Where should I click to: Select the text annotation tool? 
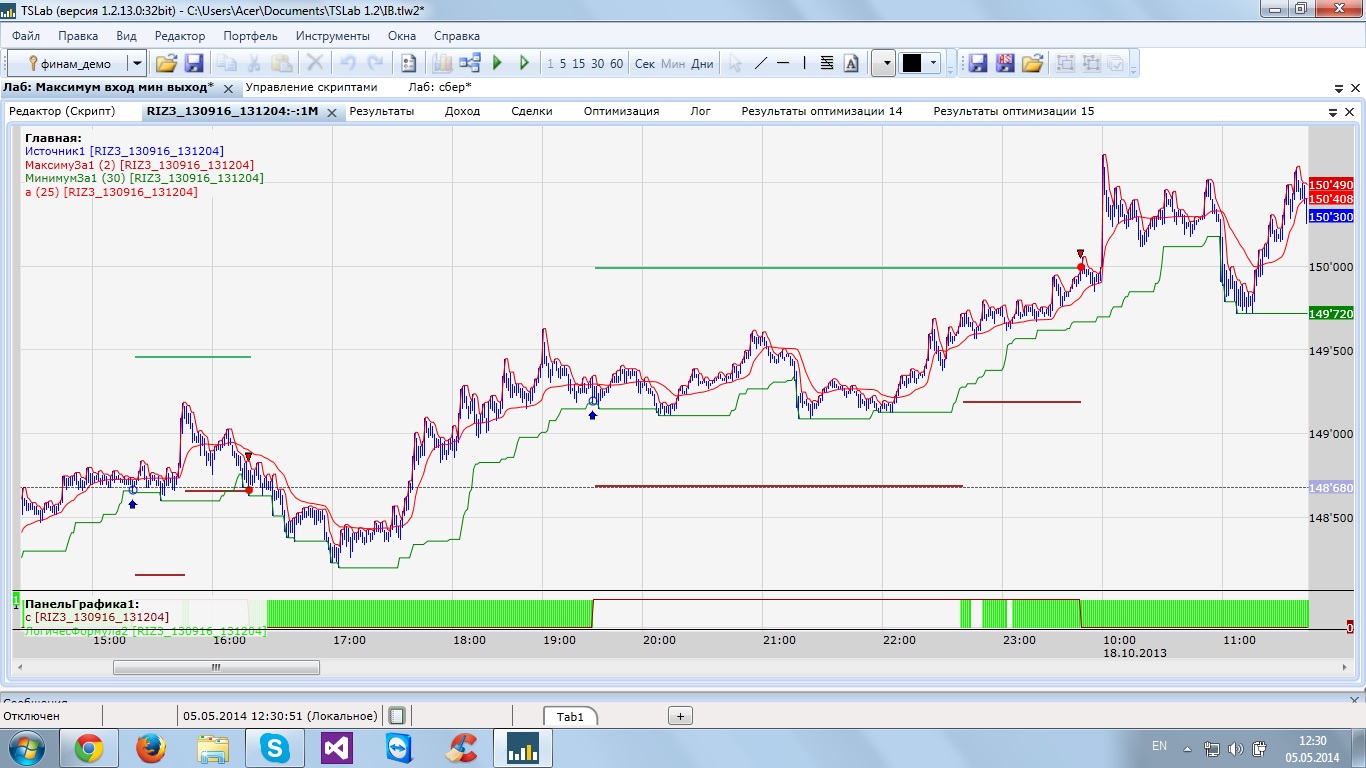851,63
